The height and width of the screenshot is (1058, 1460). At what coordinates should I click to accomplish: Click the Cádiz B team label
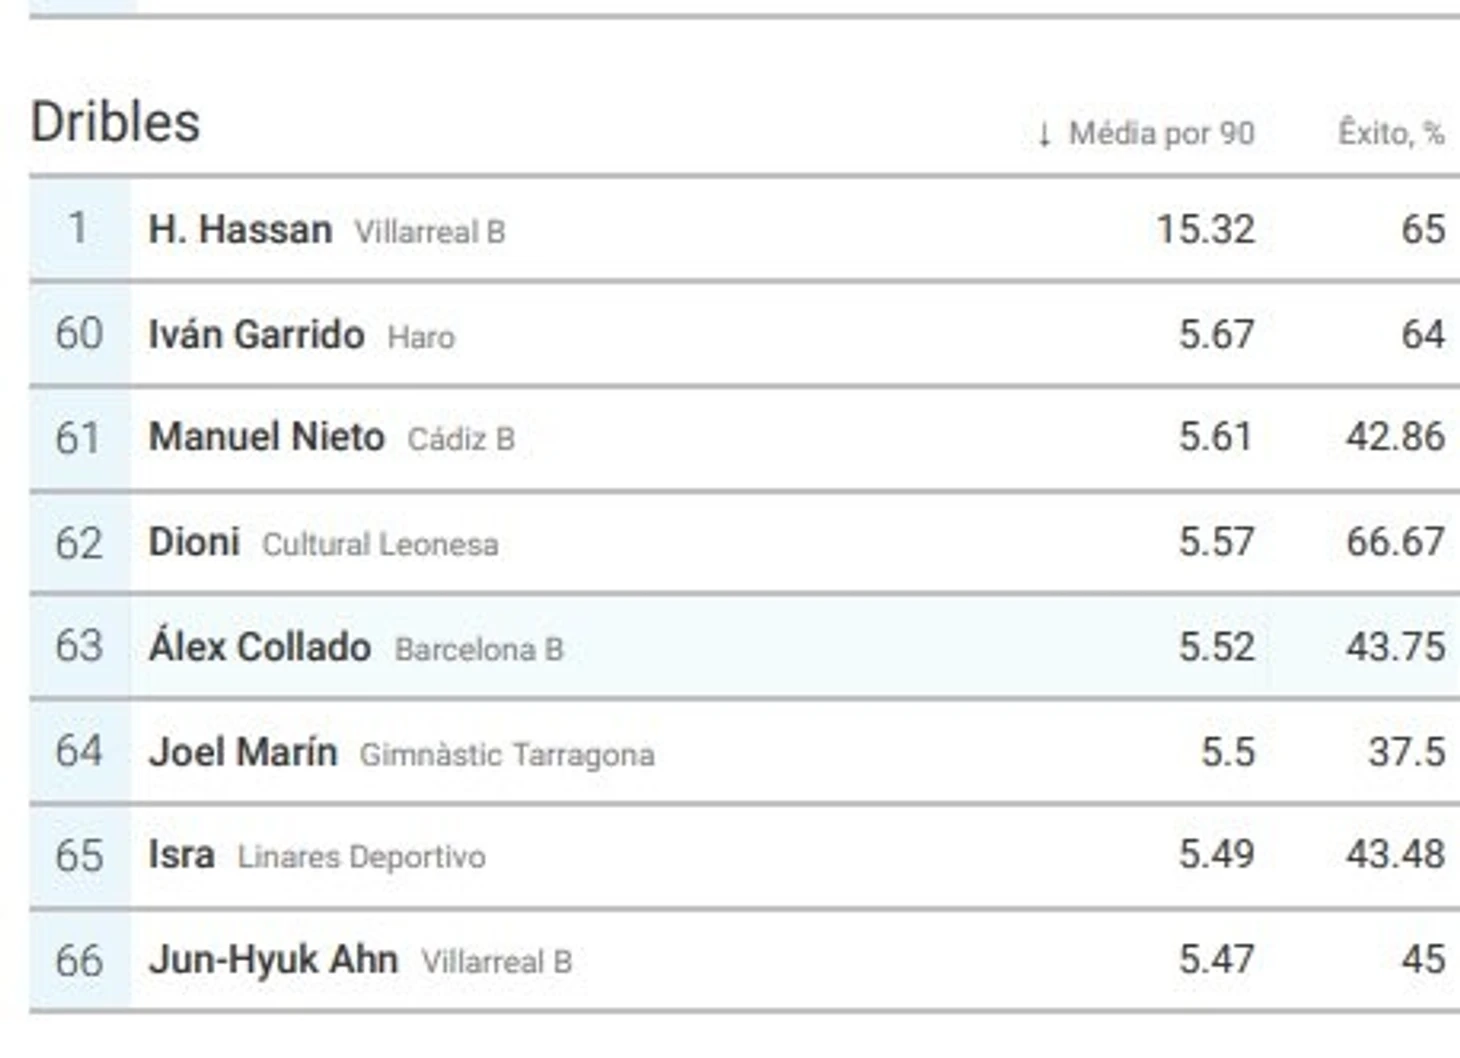461,439
